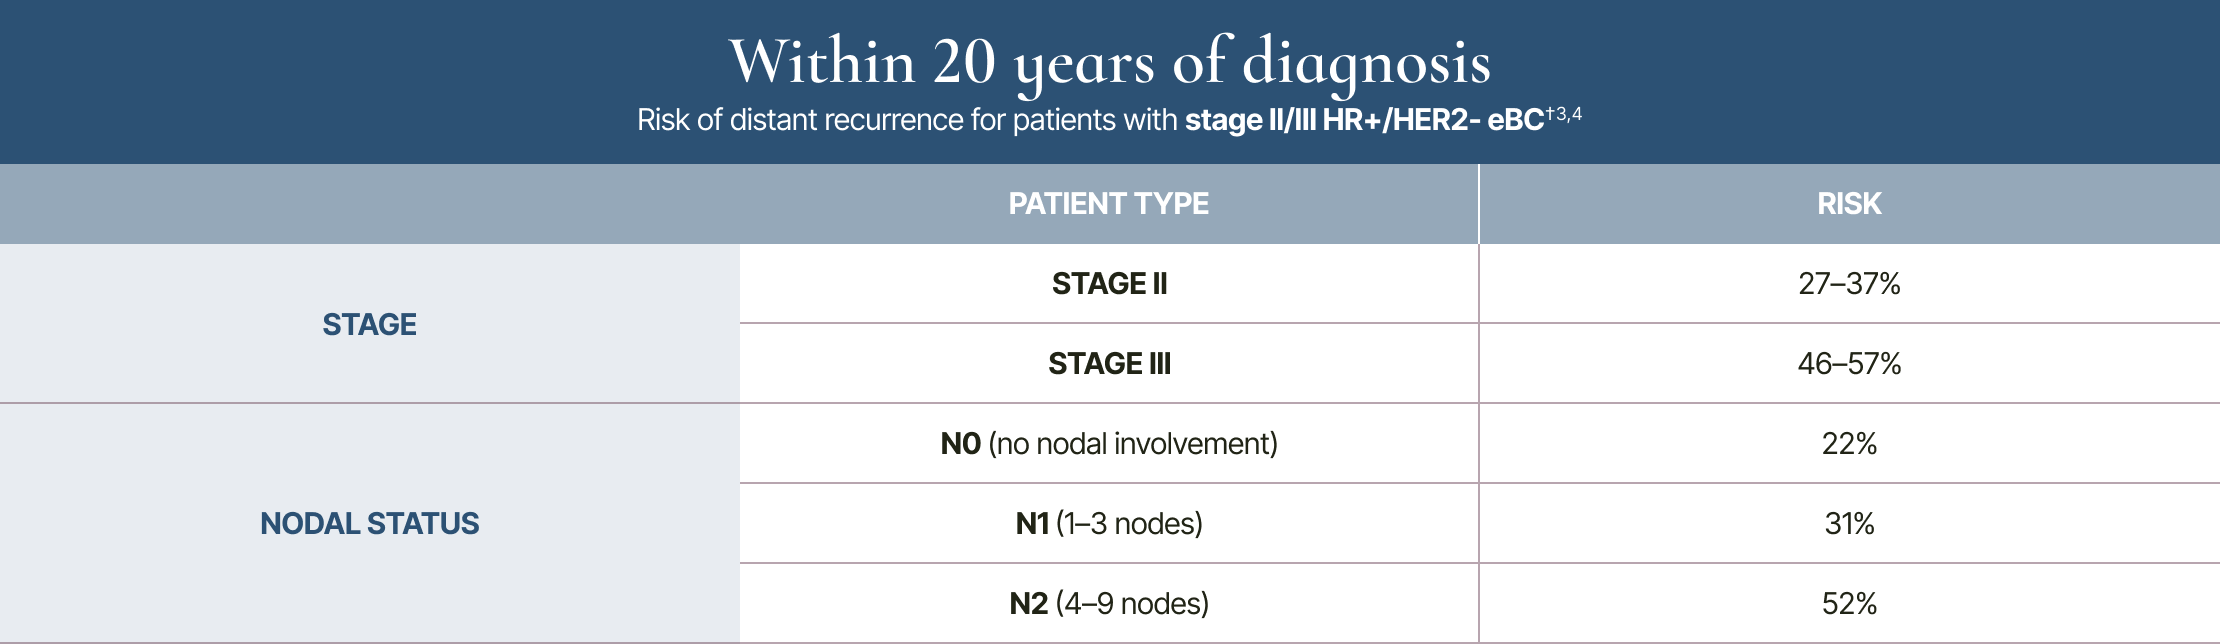The image size is (2220, 644).
Task: Select the N0 (no nodal involvement) cell
Action: coord(1109,444)
